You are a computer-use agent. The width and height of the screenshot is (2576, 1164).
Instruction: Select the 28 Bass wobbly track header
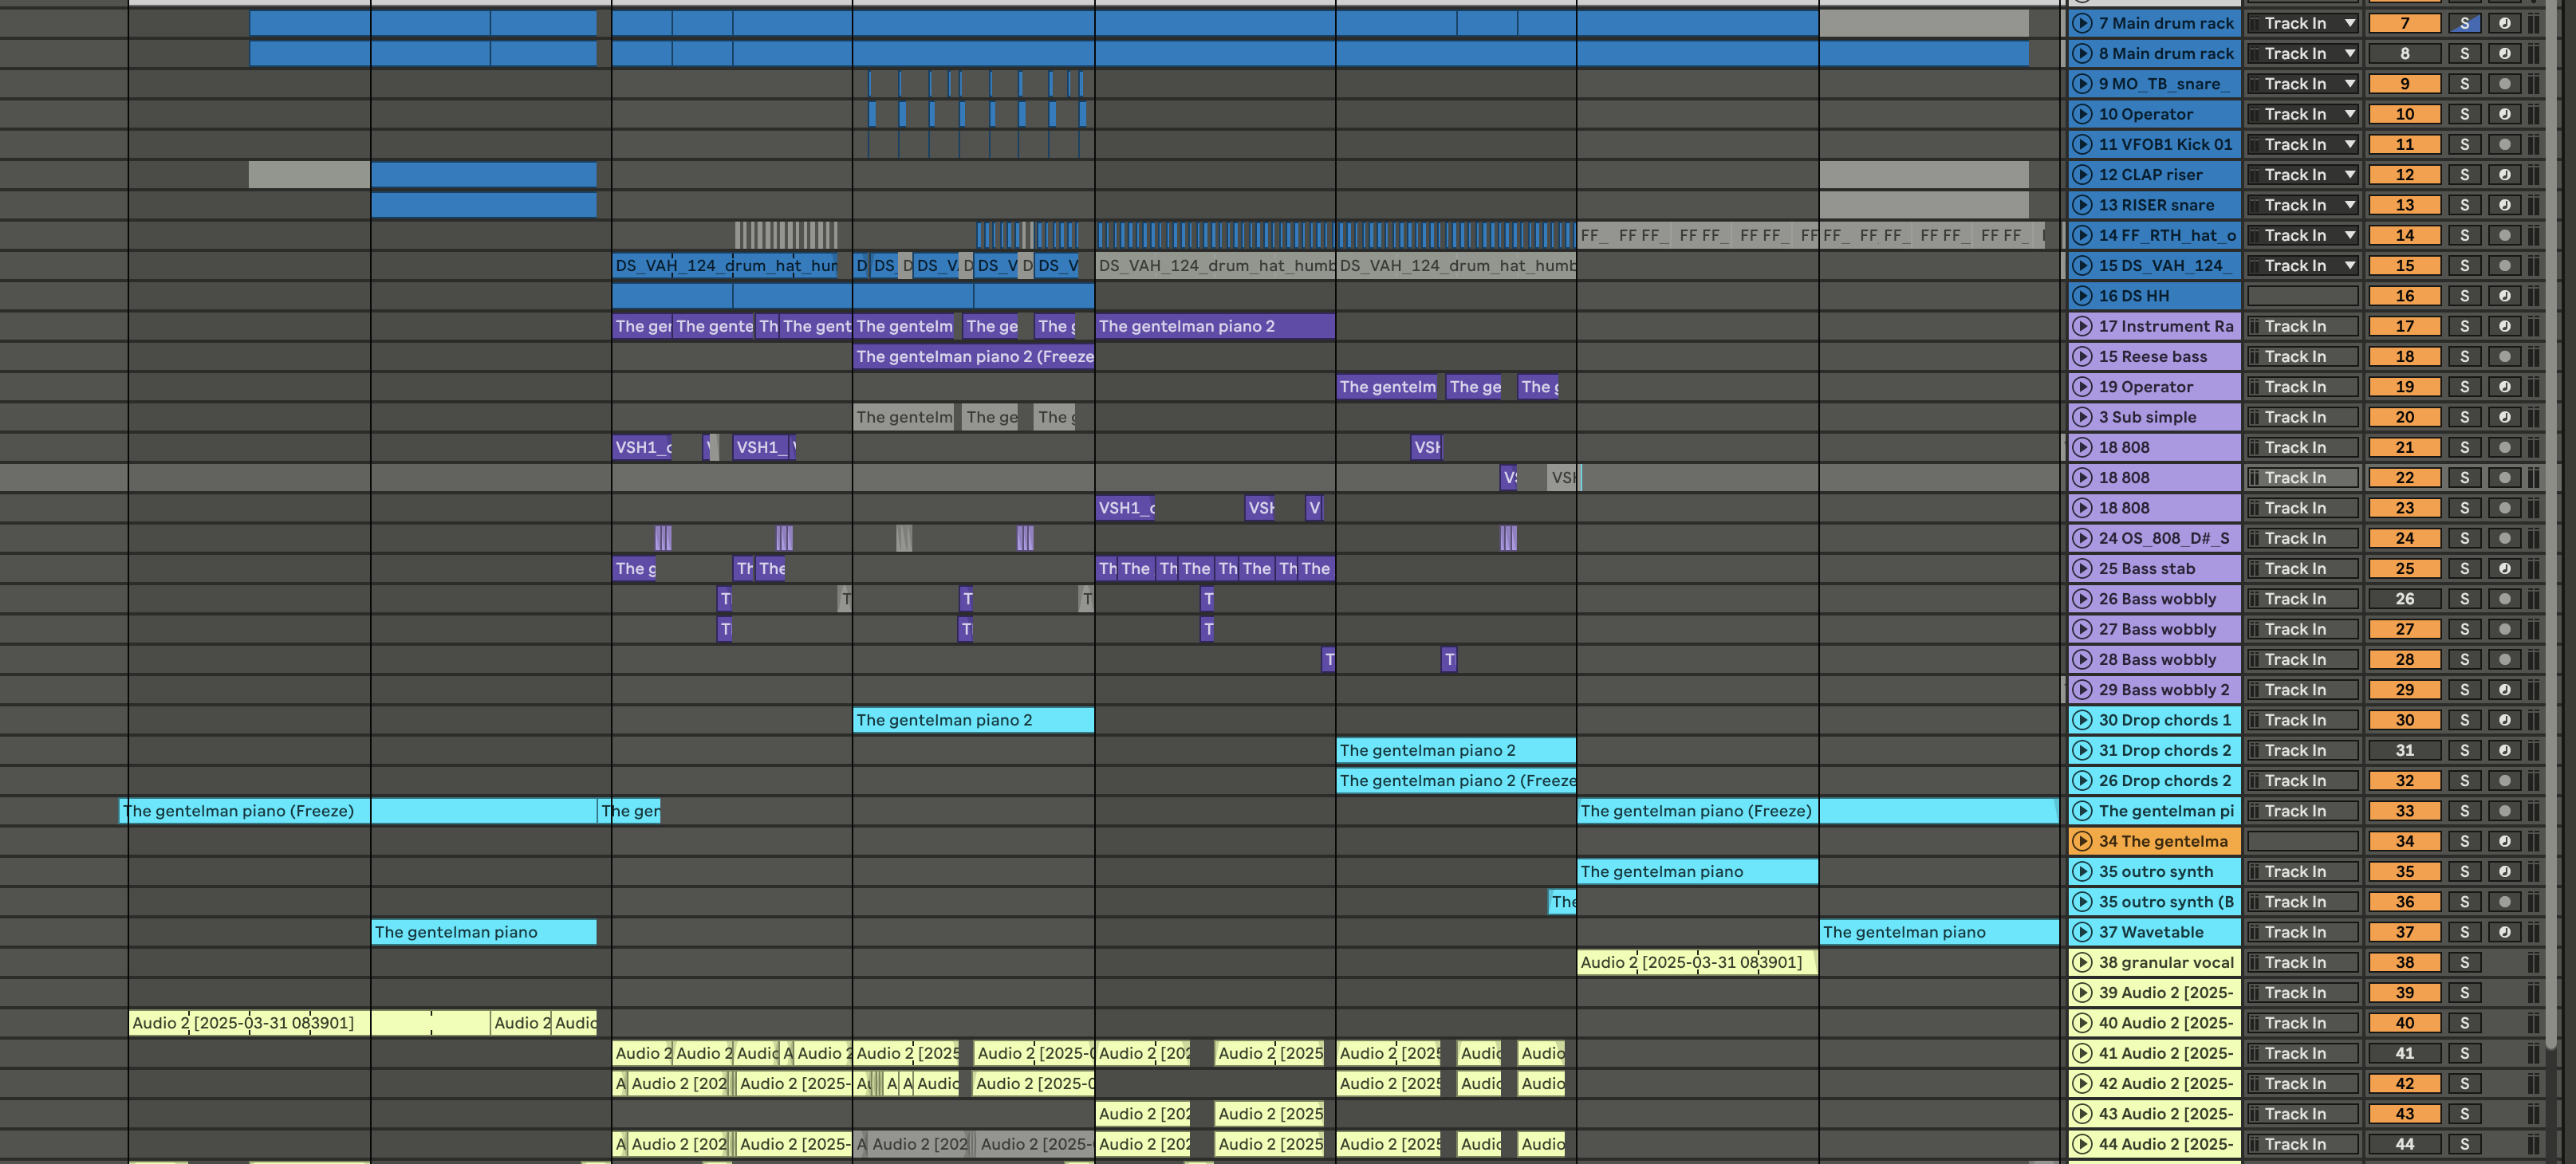[x=2155, y=659]
